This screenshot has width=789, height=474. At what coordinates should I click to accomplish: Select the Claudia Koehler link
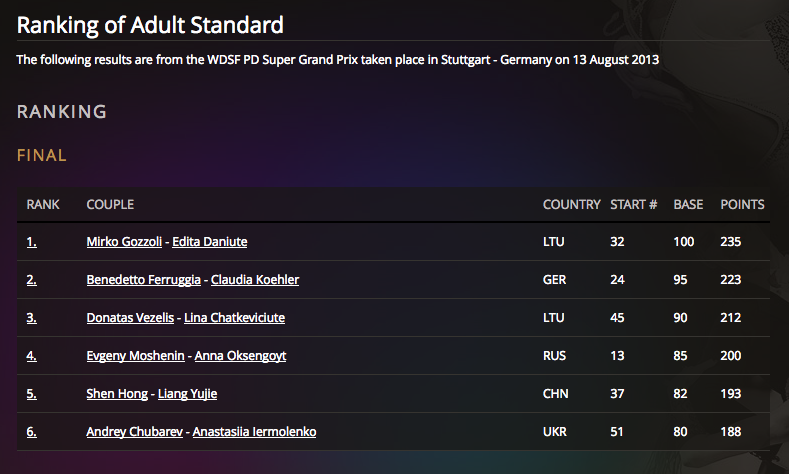pyautogui.click(x=255, y=280)
